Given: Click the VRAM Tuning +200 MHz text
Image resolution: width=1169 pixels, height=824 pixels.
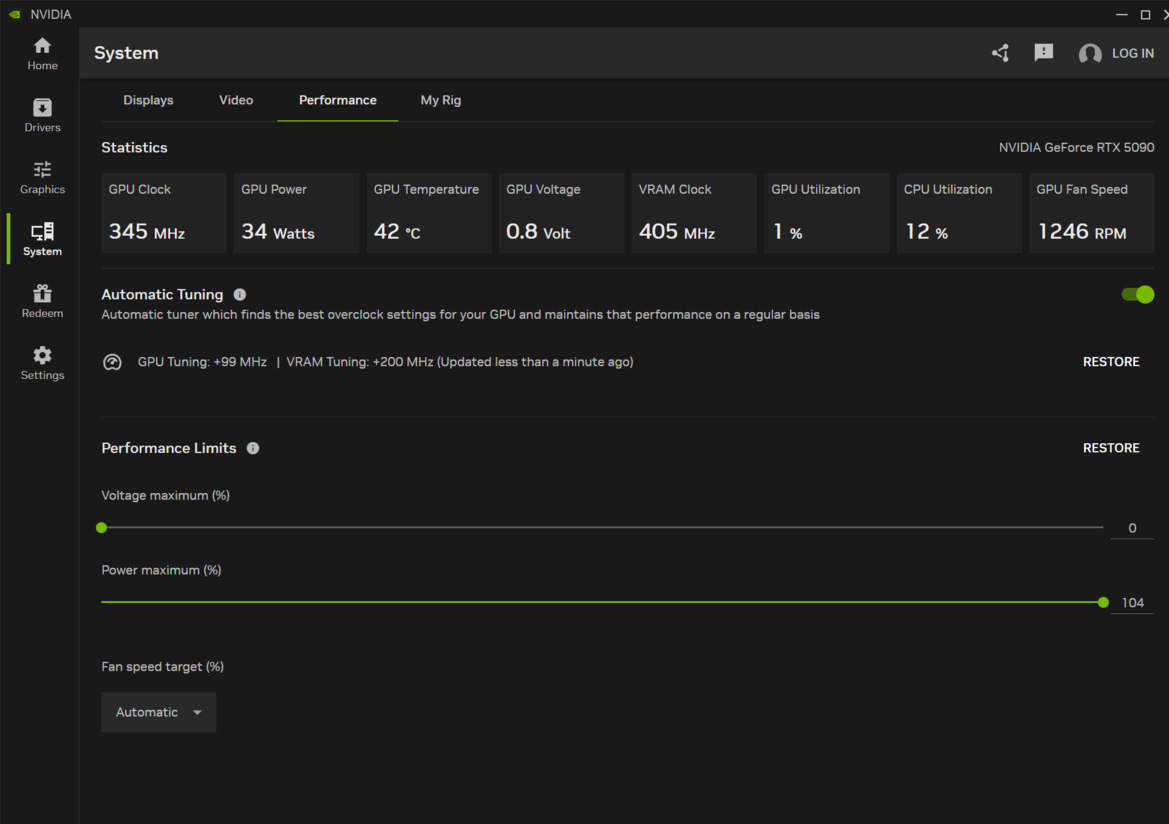Looking at the screenshot, I should [360, 362].
